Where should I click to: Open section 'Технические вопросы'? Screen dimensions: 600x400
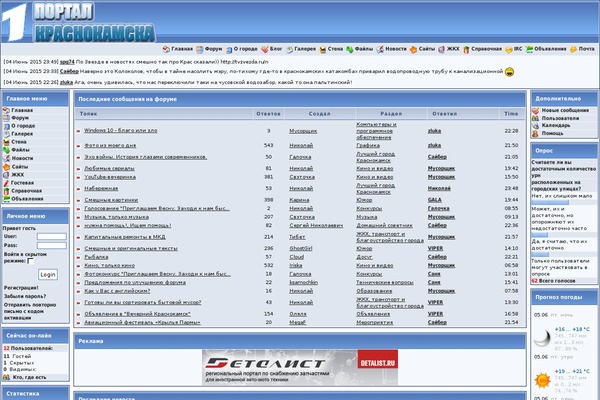pyautogui.click(x=385, y=282)
